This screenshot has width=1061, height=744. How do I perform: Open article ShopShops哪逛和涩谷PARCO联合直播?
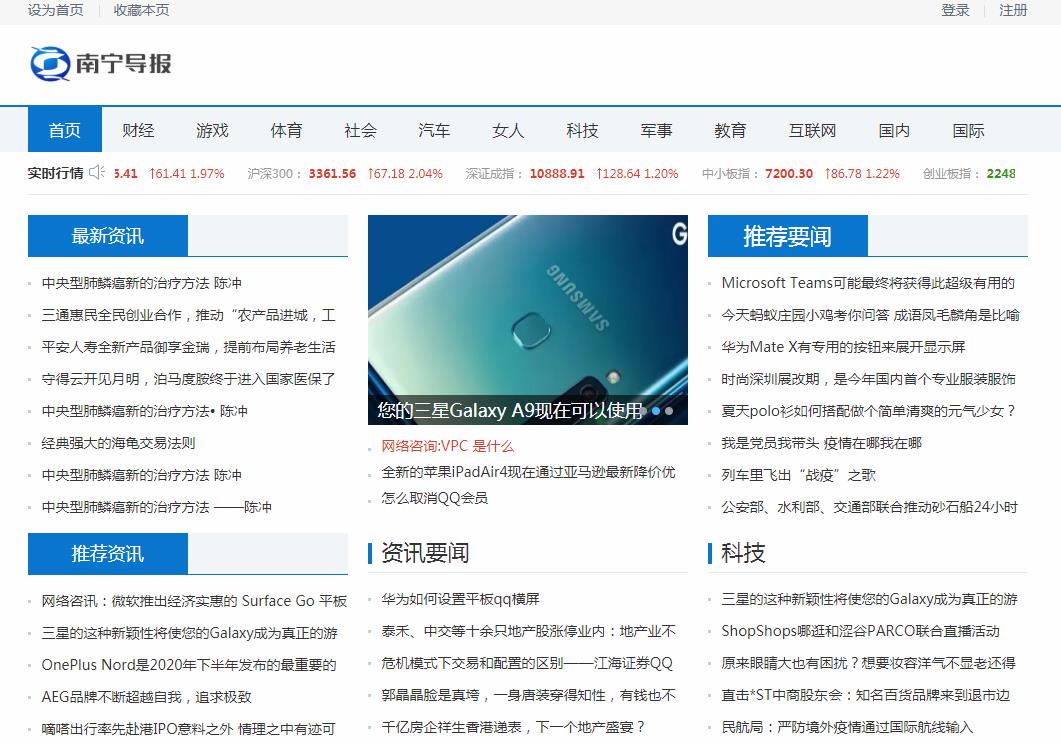tap(860, 631)
